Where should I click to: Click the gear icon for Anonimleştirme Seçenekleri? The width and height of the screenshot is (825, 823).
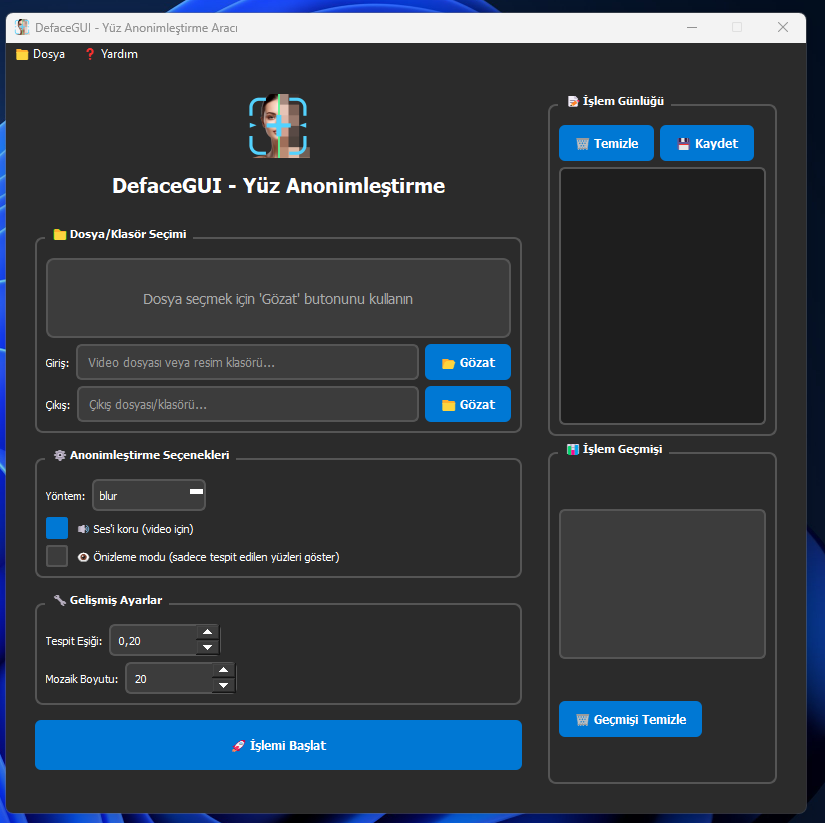[60, 455]
